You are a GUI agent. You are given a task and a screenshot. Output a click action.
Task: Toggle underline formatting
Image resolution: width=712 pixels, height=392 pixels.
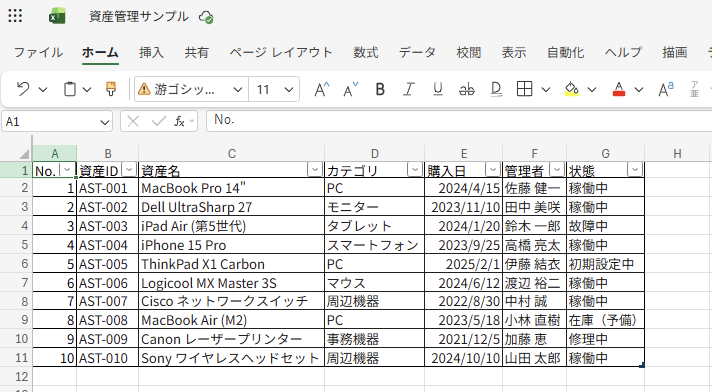(x=438, y=89)
